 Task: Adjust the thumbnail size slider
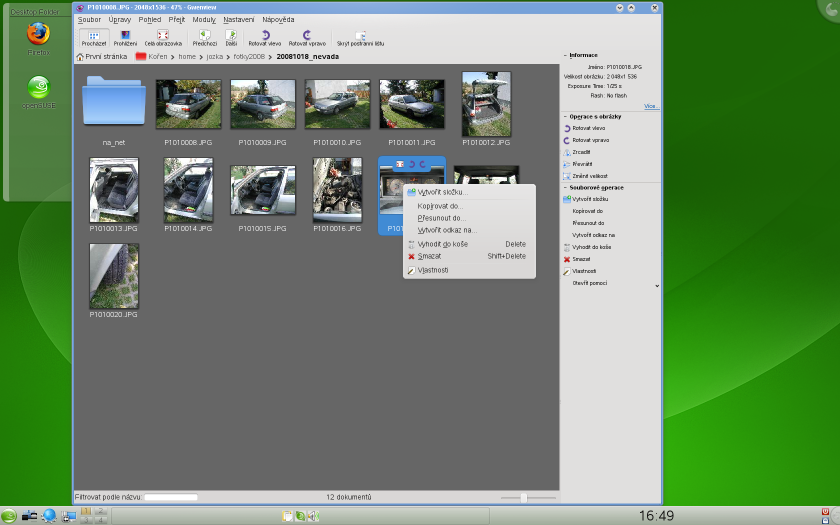(523, 498)
